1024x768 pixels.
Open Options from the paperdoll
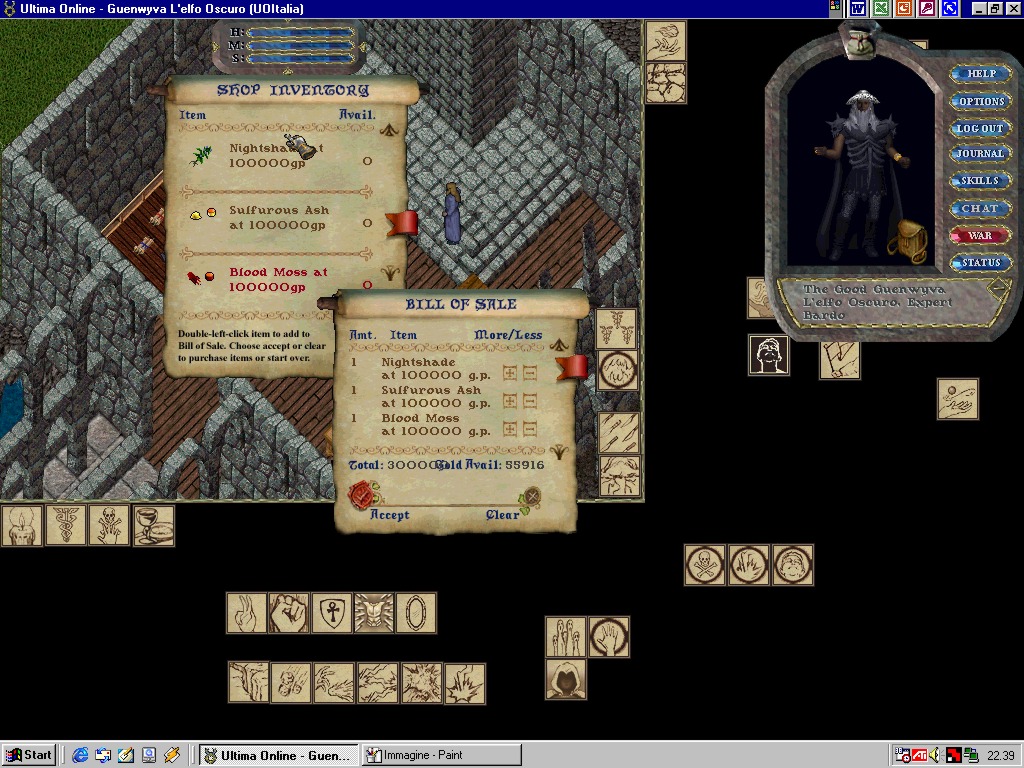pos(981,101)
